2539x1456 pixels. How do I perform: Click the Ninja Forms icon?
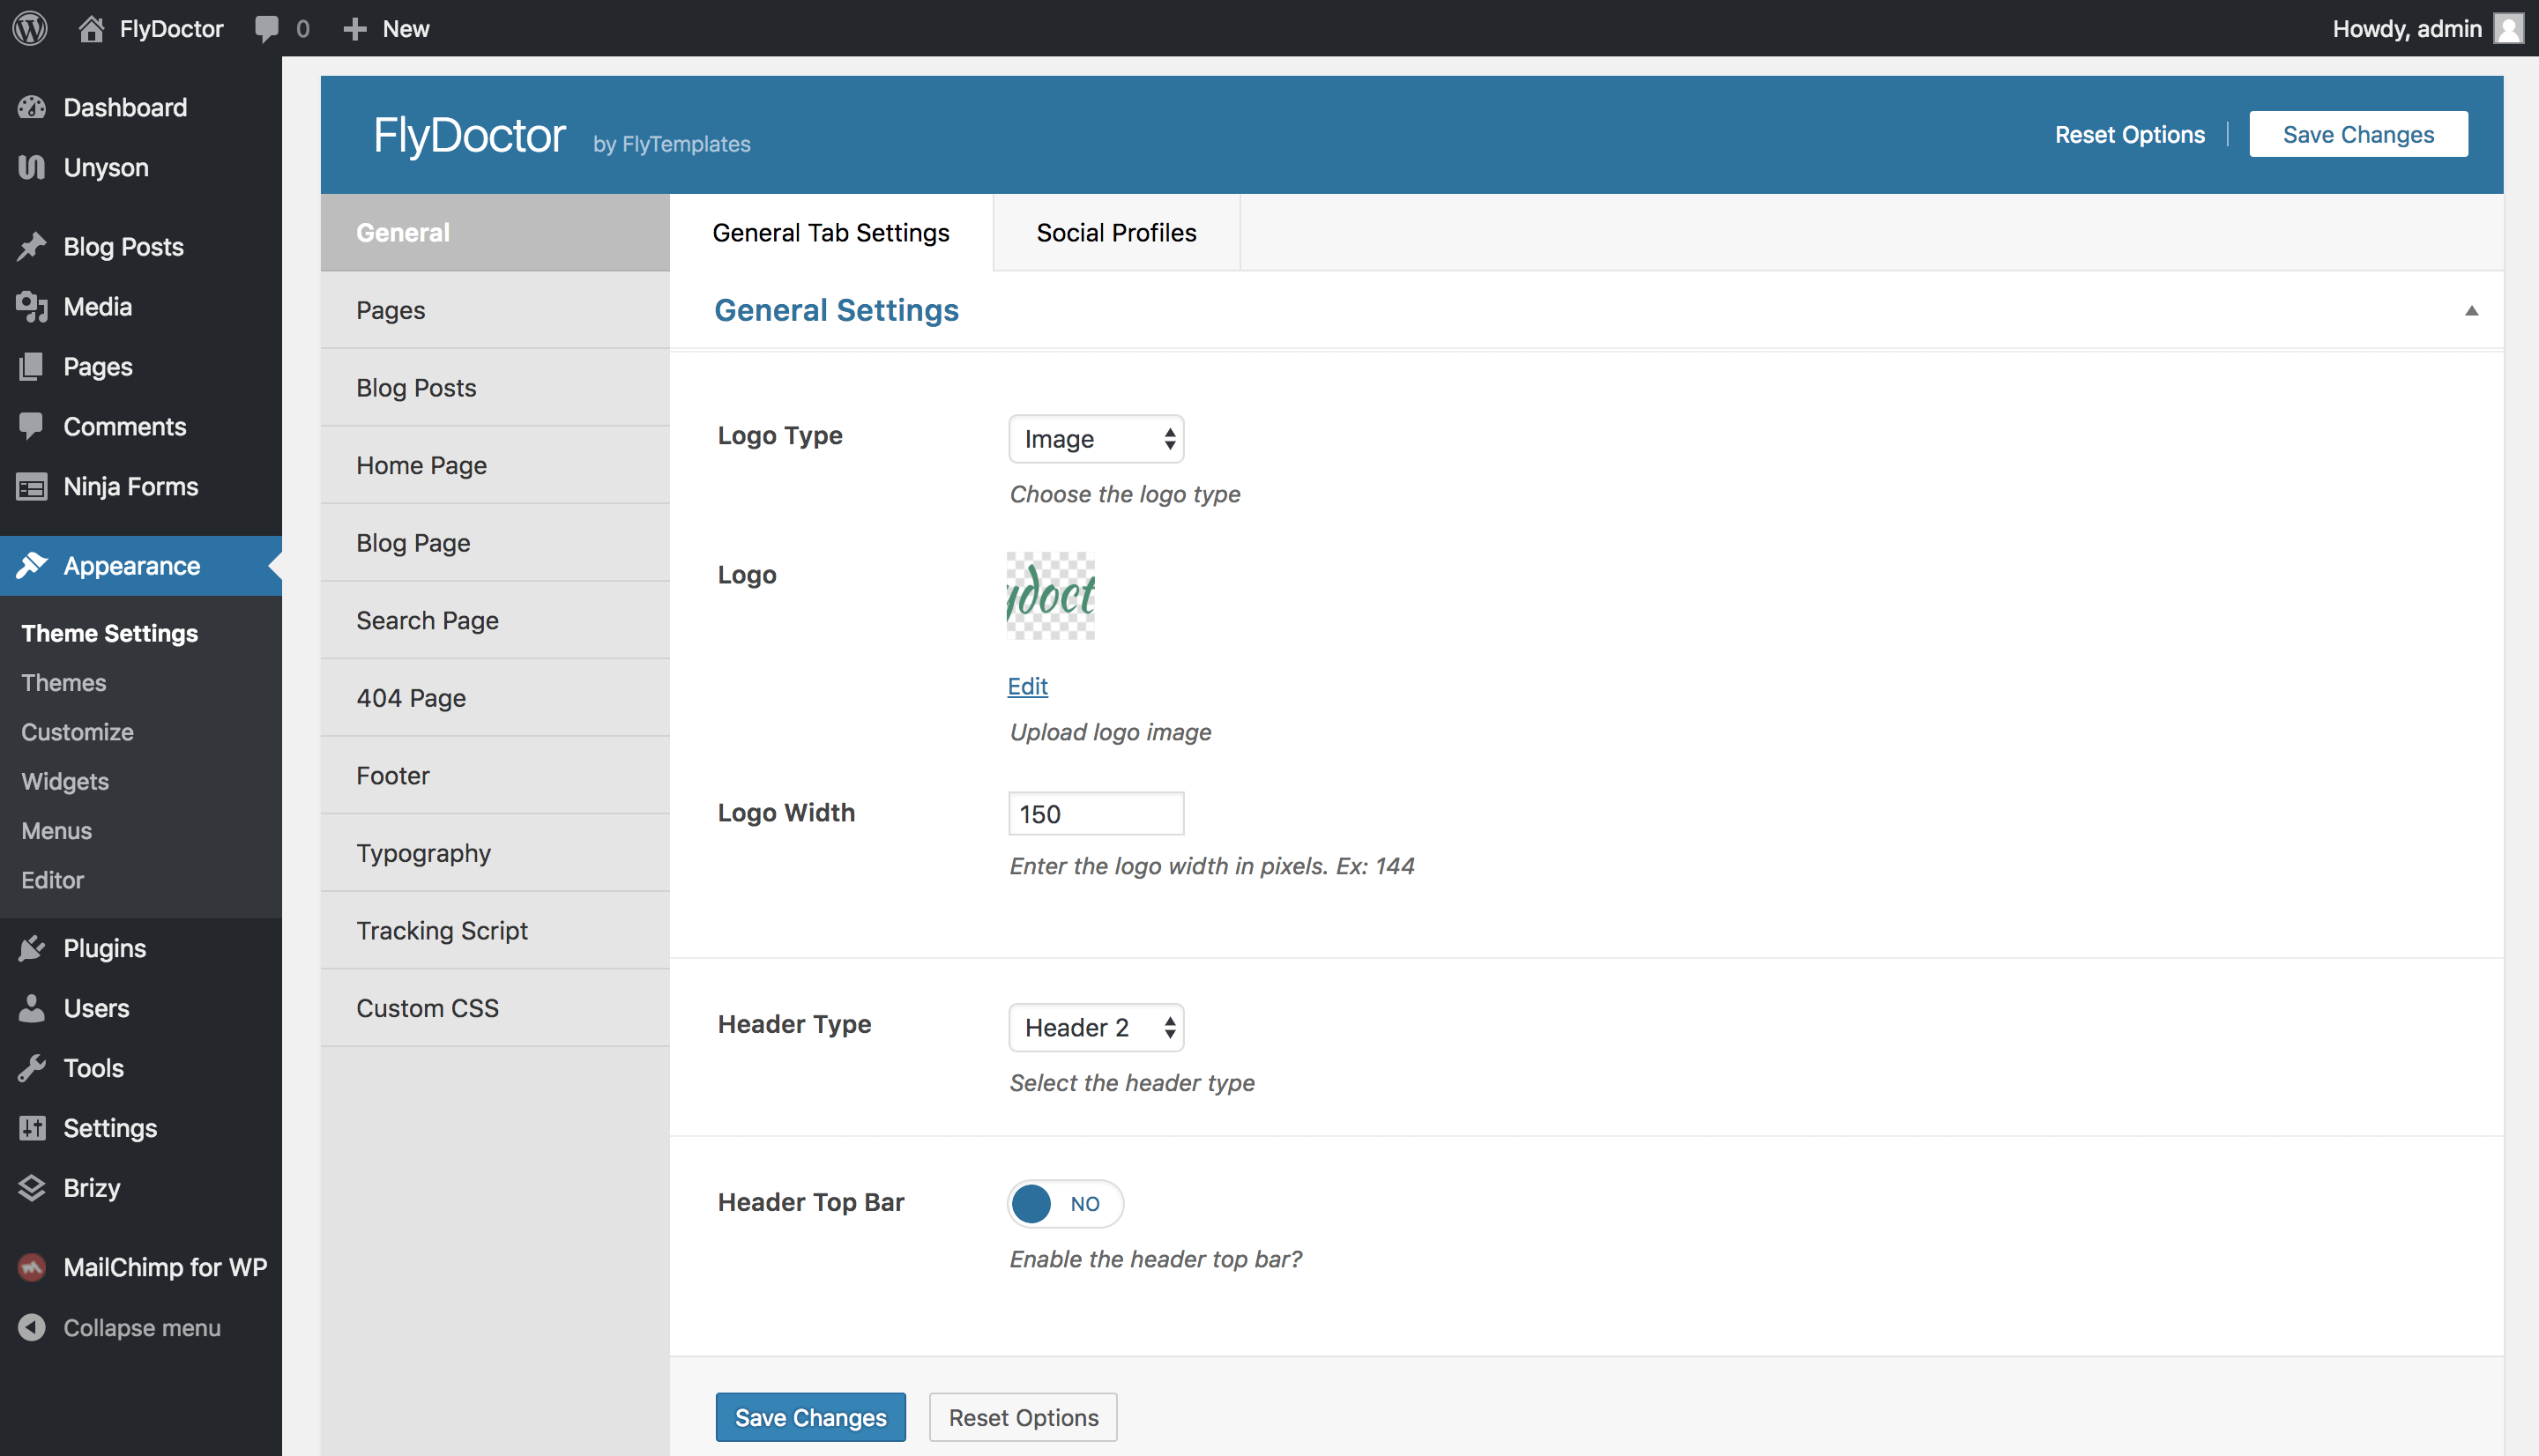32,486
